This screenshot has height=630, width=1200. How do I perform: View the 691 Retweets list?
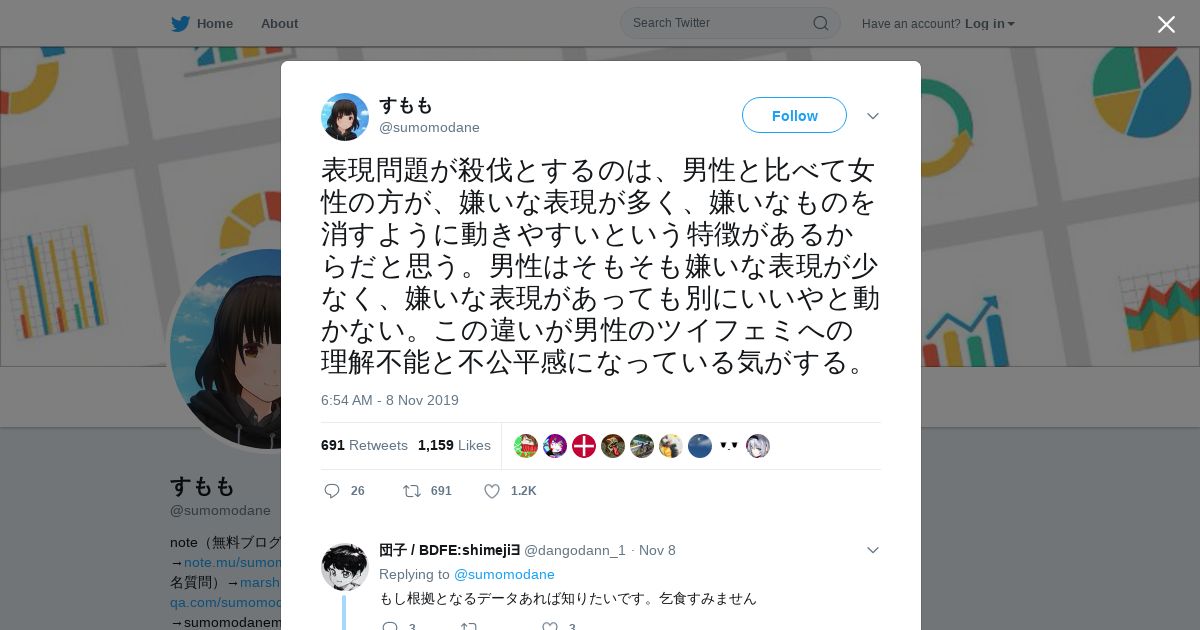pos(364,445)
